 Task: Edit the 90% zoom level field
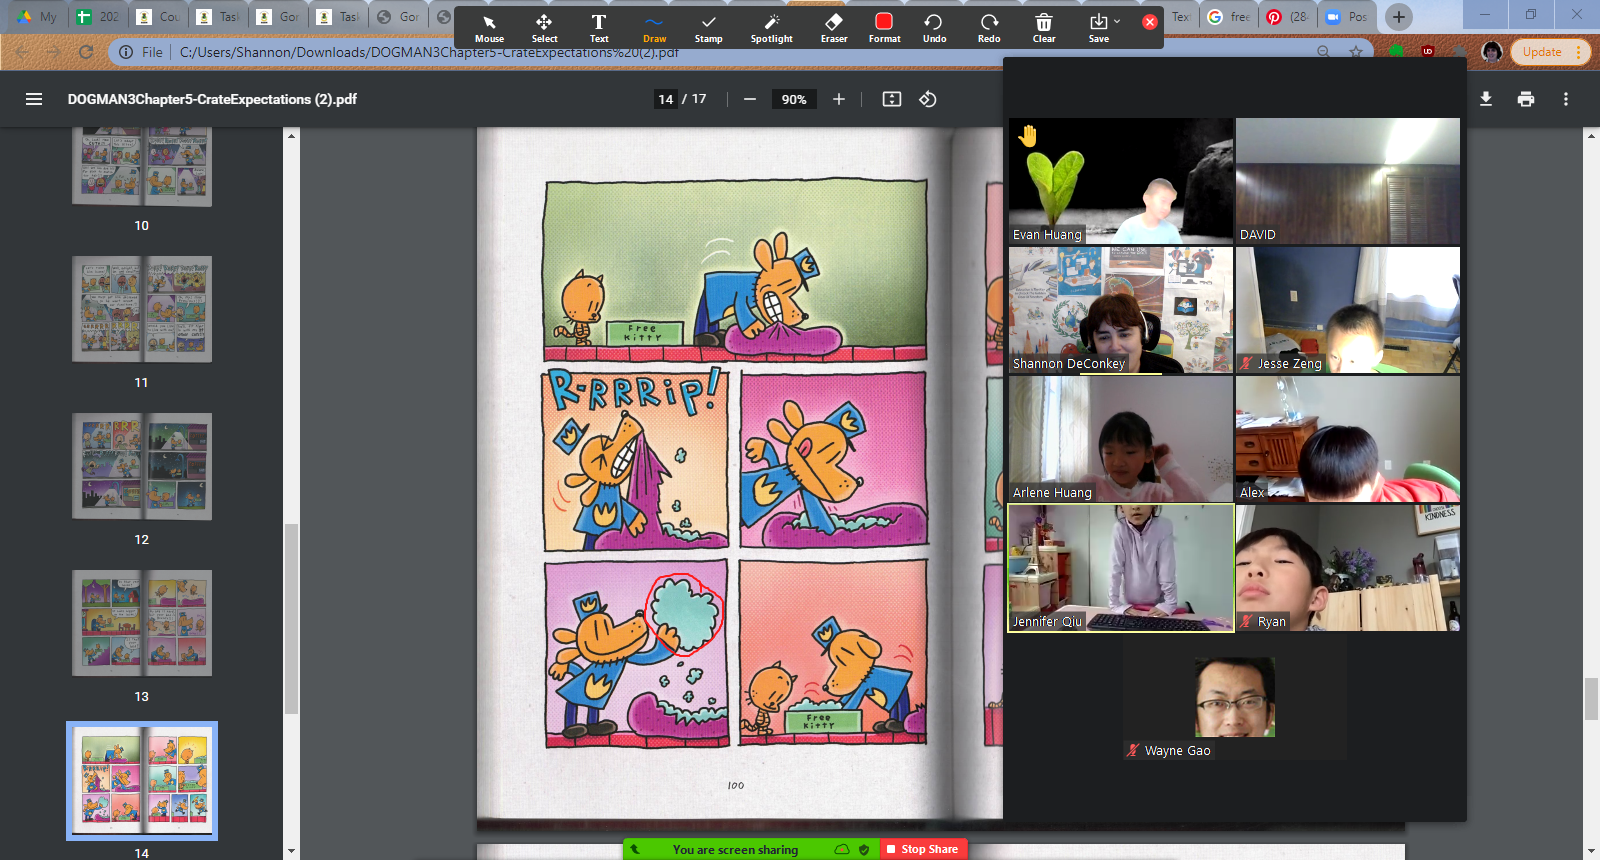(794, 99)
